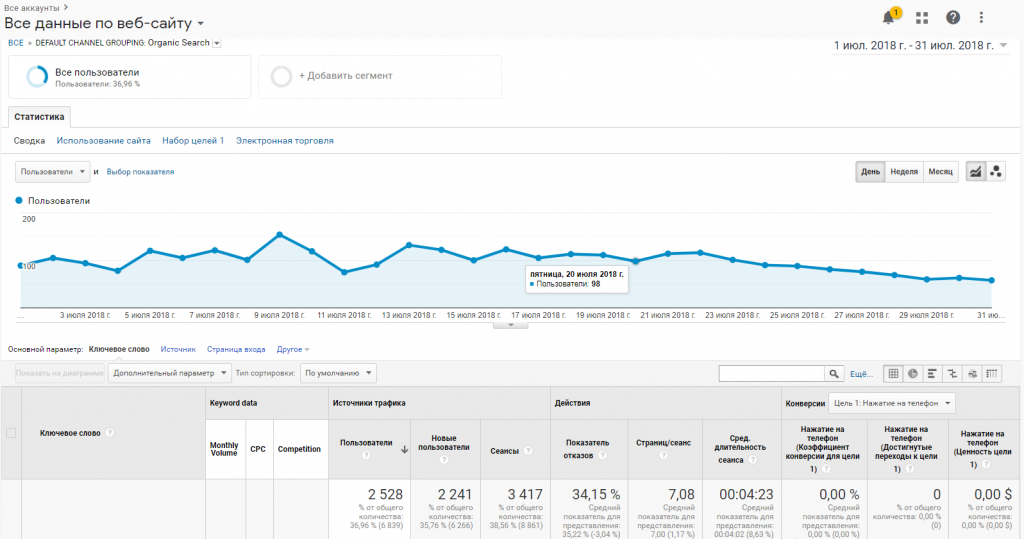Open the Электронная торговля tab

(x=285, y=141)
